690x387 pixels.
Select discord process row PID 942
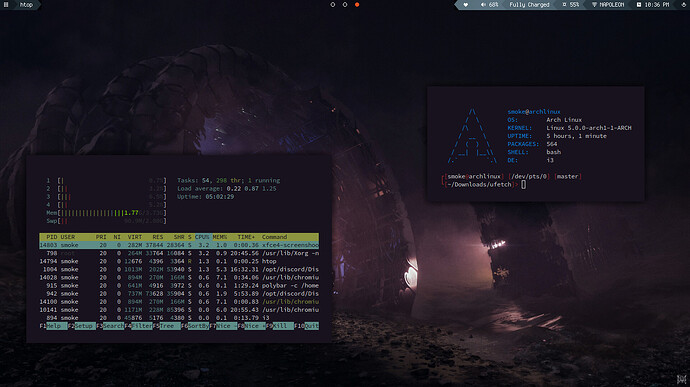(179, 293)
